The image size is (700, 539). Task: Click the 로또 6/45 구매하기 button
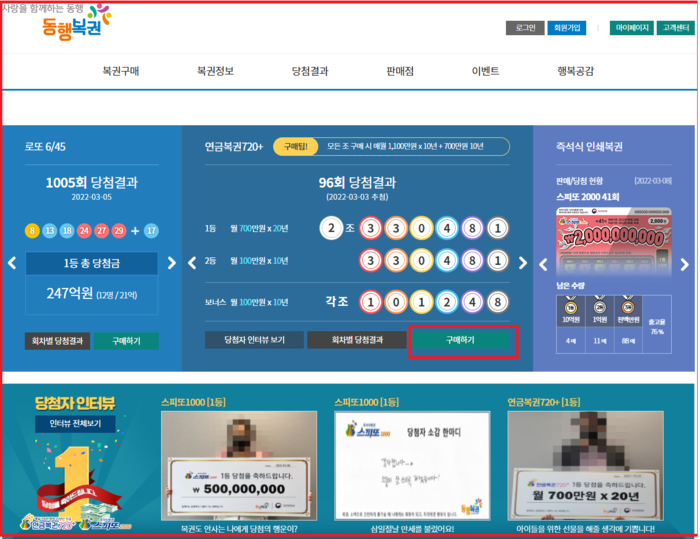tap(126, 341)
